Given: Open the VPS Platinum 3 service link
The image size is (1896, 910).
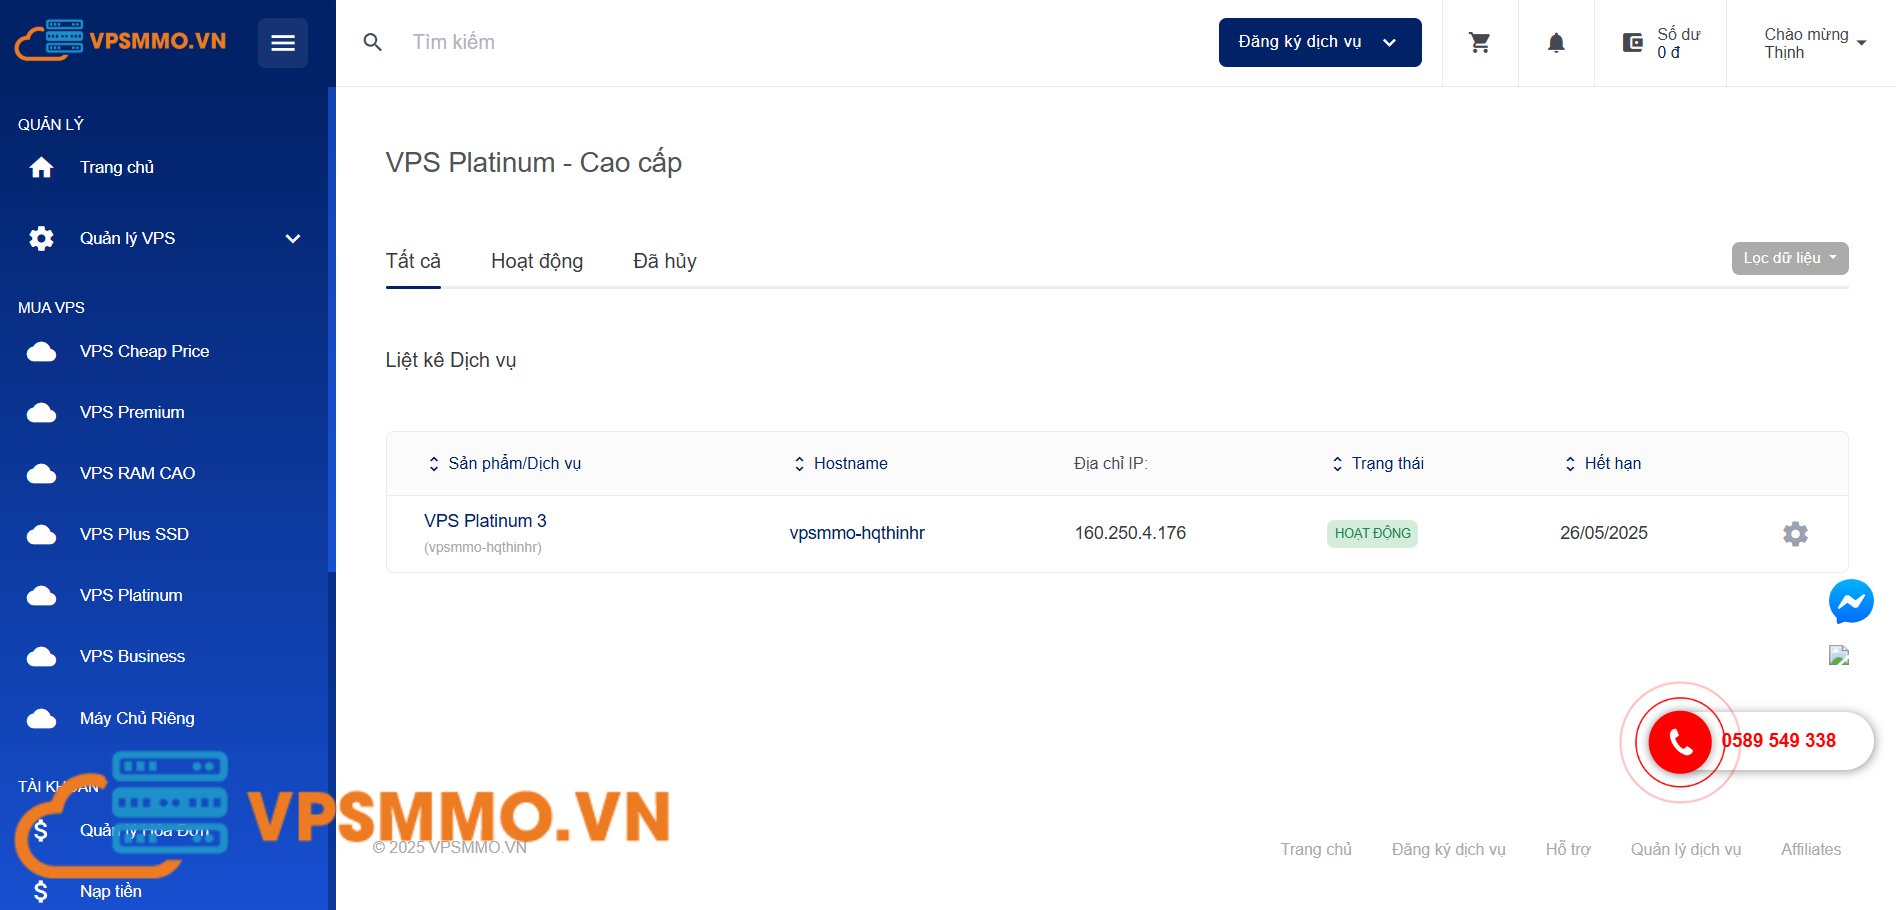Looking at the screenshot, I should pyautogui.click(x=485, y=521).
